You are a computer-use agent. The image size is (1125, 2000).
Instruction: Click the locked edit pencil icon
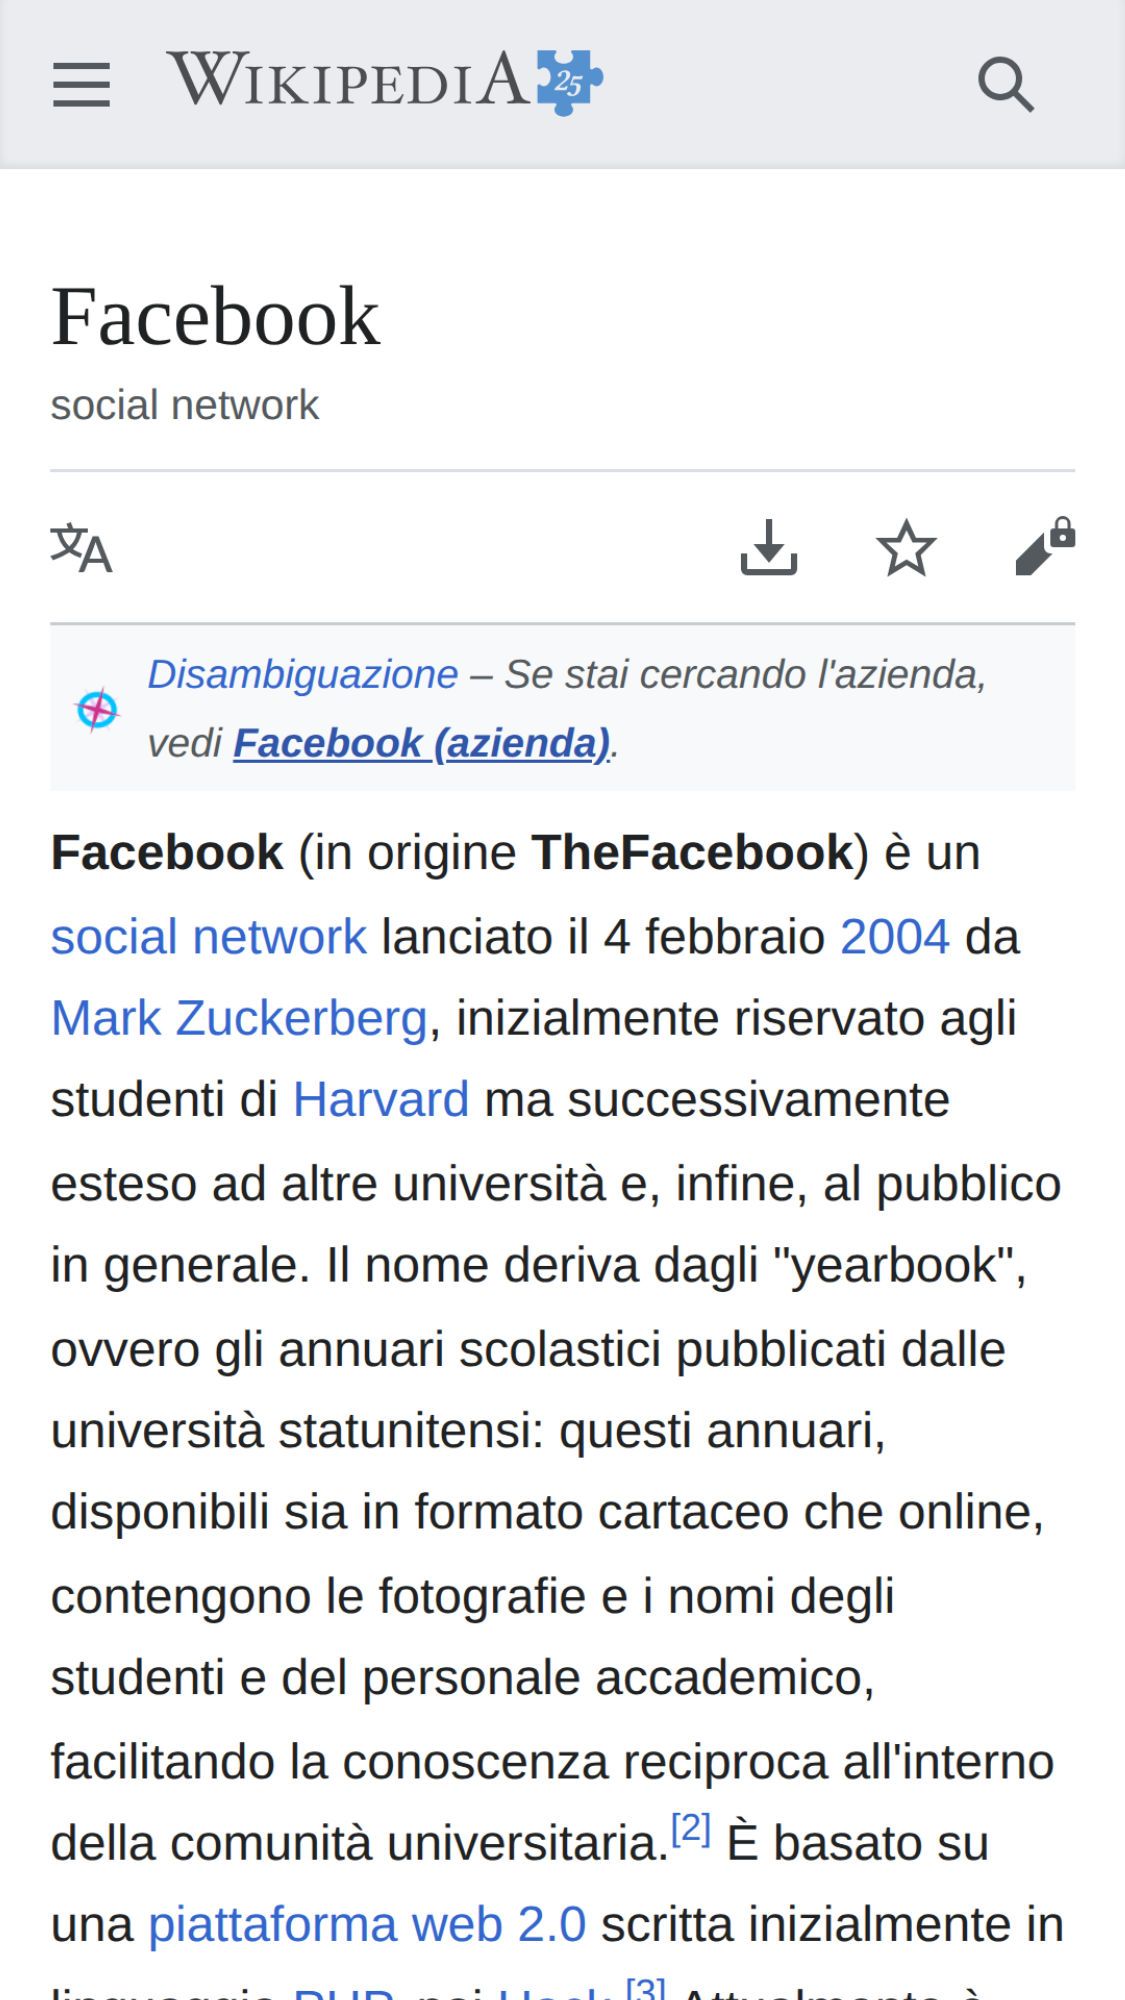point(1044,548)
